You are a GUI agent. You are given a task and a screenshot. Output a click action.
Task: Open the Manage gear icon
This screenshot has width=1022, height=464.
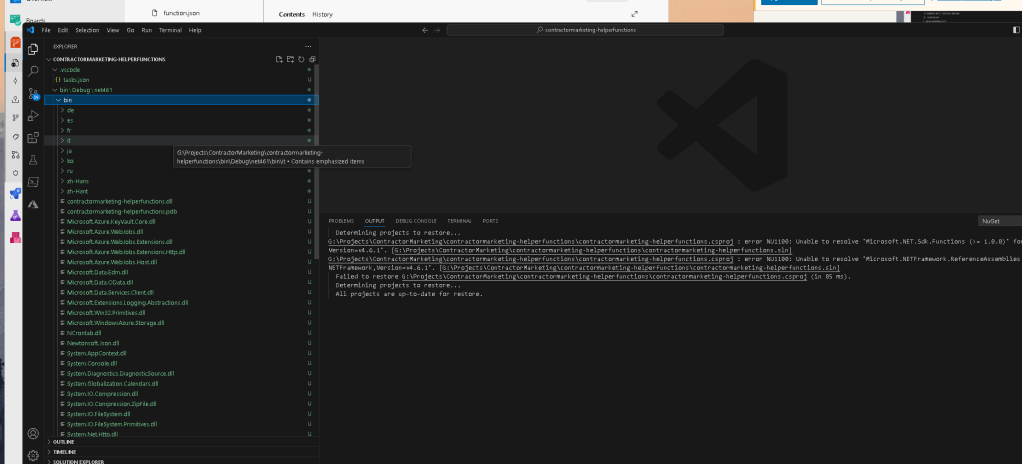pos(33,455)
